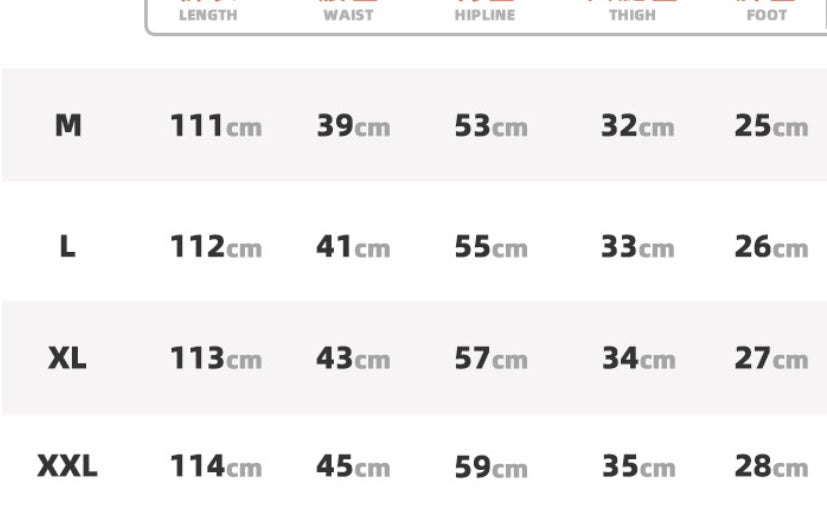Click the 39cm waist value
The image size is (827, 506).
[353, 127]
